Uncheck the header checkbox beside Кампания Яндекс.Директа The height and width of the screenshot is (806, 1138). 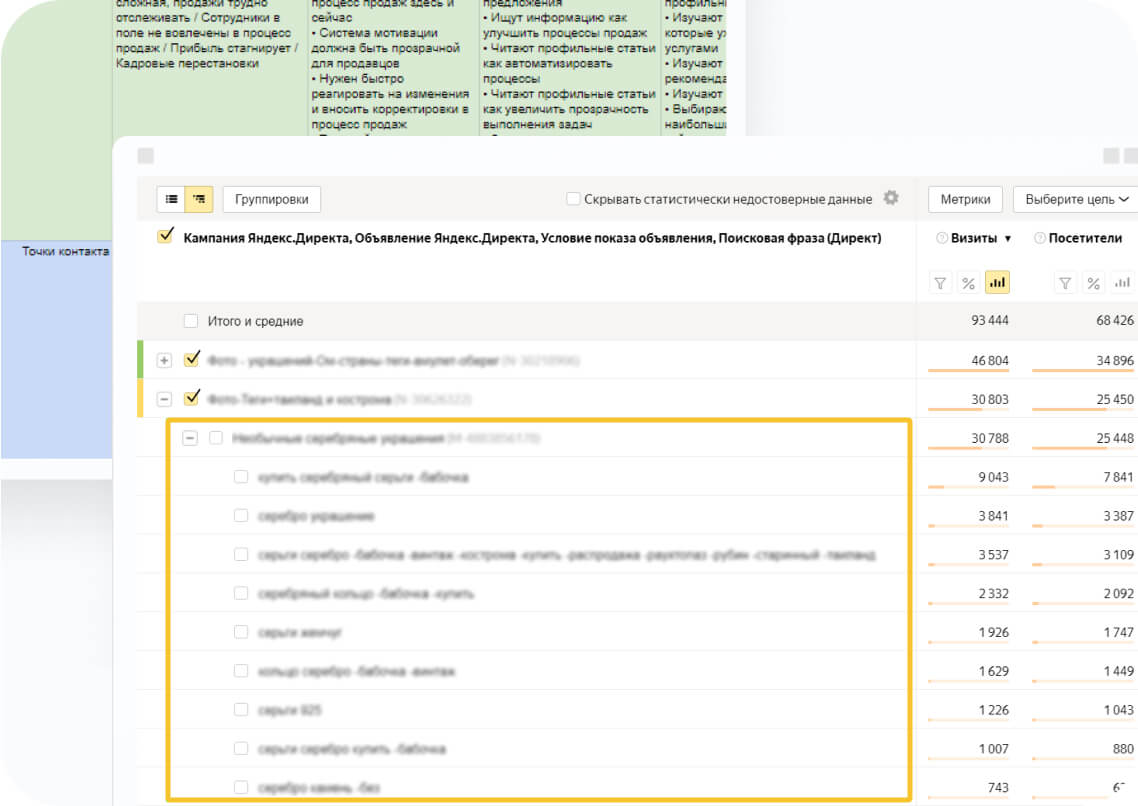(x=166, y=238)
